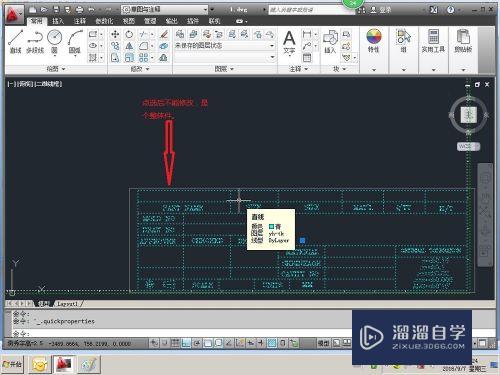
Task: Expand the Modify (修改) panel
Action: [x=140, y=69]
